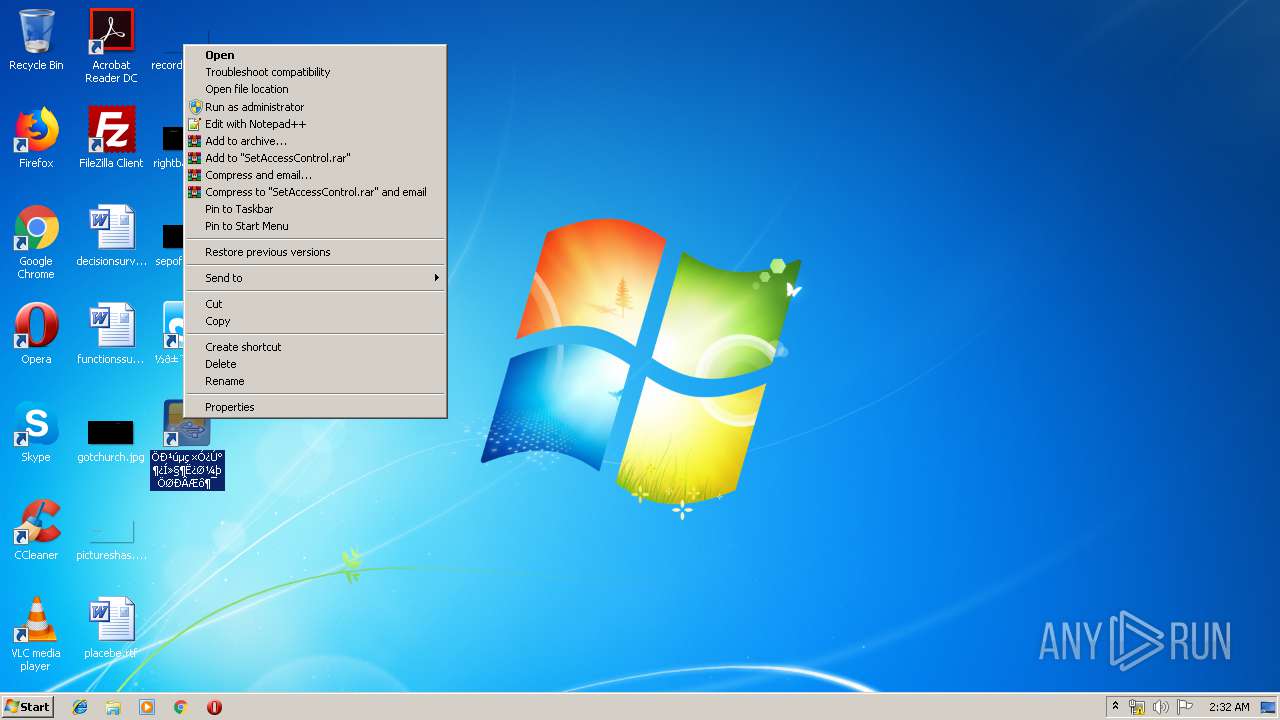Select the placebe.rtf file icon
Image resolution: width=1280 pixels, height=720 pixels.
click(111, 628)
